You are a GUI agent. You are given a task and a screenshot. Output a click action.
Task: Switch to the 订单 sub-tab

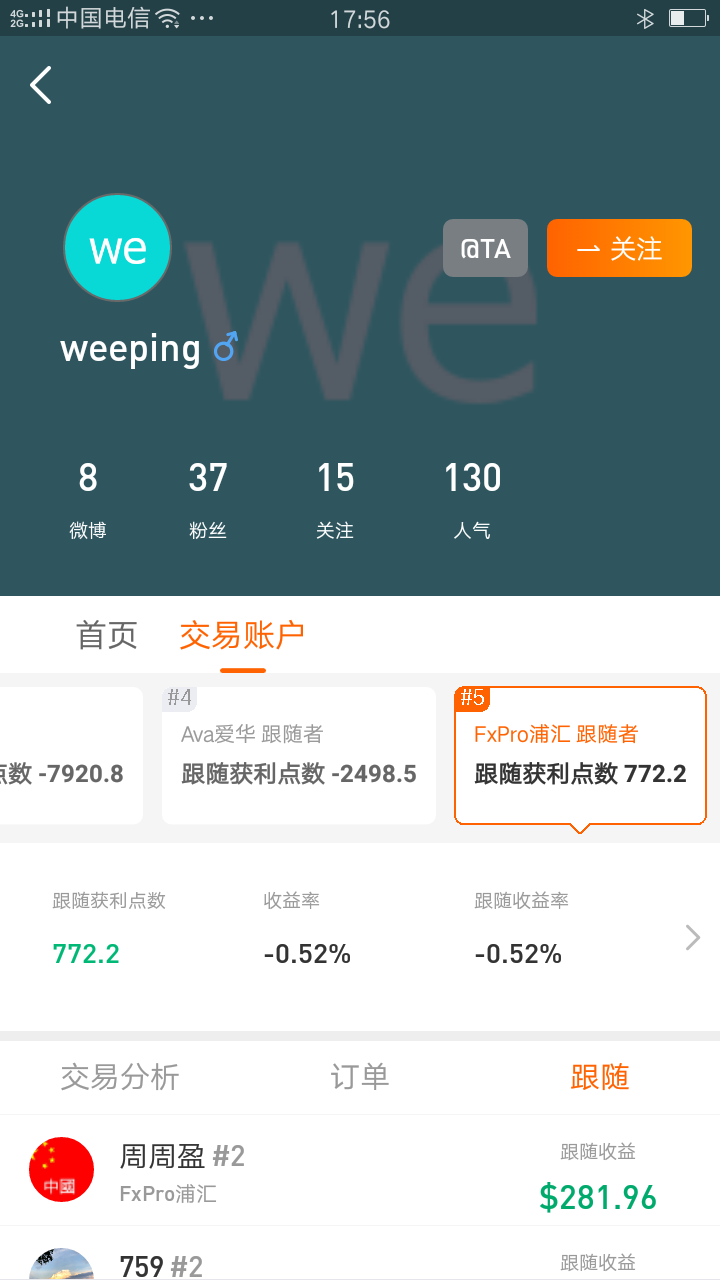[x=360, y=1077]
